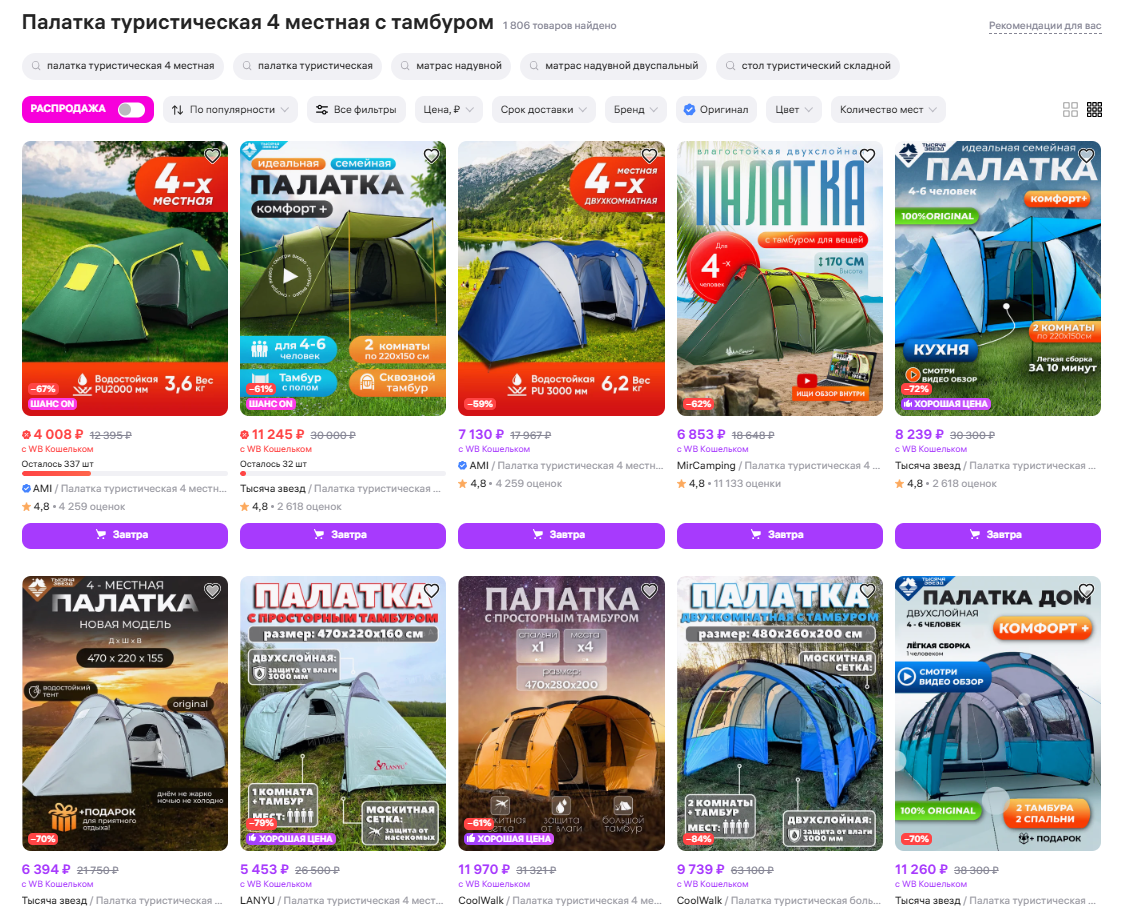Select 'матрас надувной двуспальный' suggestion chip
This screenshot has width=1124, height=909.
pos(614,66)
